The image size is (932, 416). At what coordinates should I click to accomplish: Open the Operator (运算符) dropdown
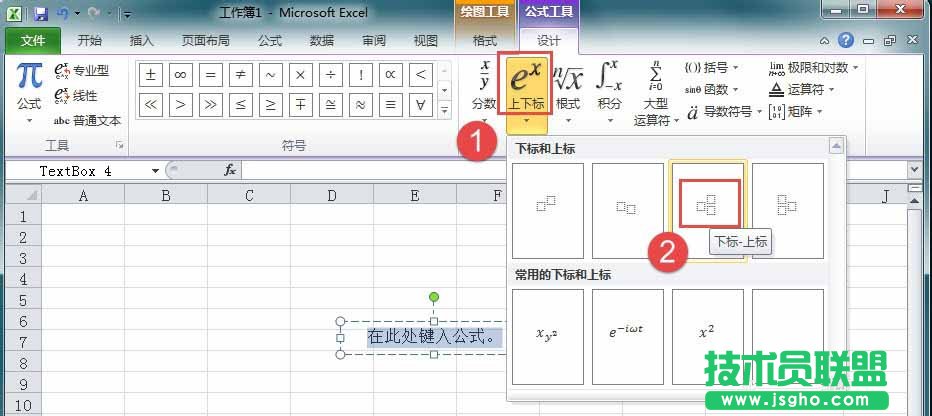pos(802,90)
